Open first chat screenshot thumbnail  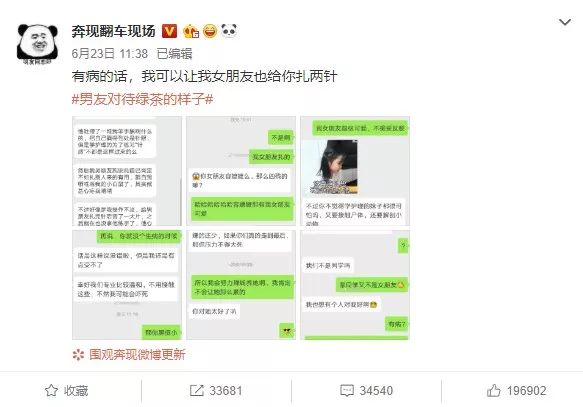coord(127,171)
